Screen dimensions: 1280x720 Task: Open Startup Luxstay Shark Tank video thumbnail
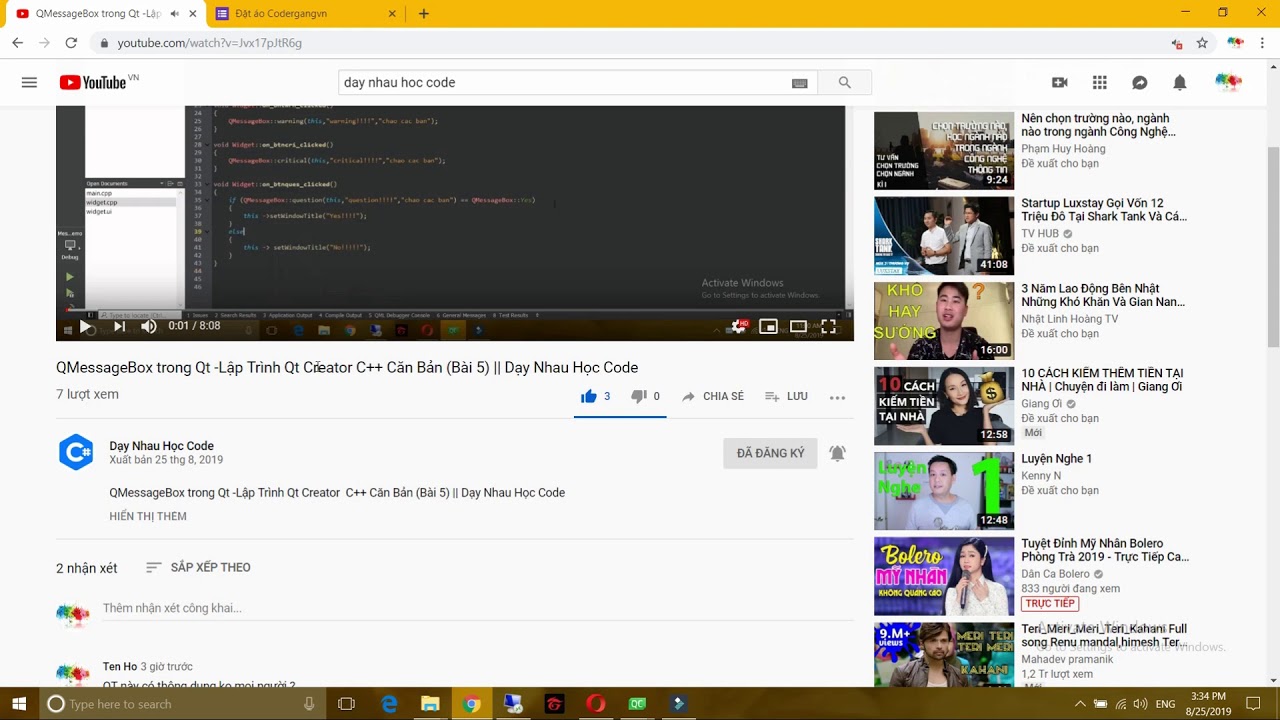point(944,236)
